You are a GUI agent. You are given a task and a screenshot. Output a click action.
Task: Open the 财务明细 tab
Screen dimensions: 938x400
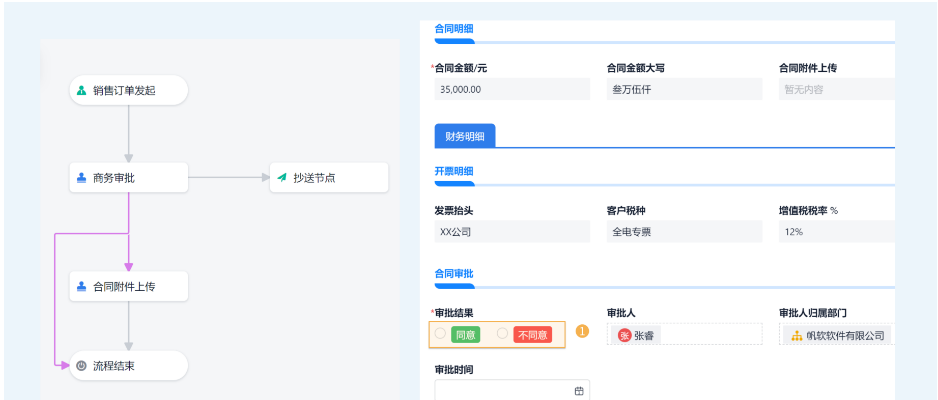pyautogui.click(x=465, y=136)
